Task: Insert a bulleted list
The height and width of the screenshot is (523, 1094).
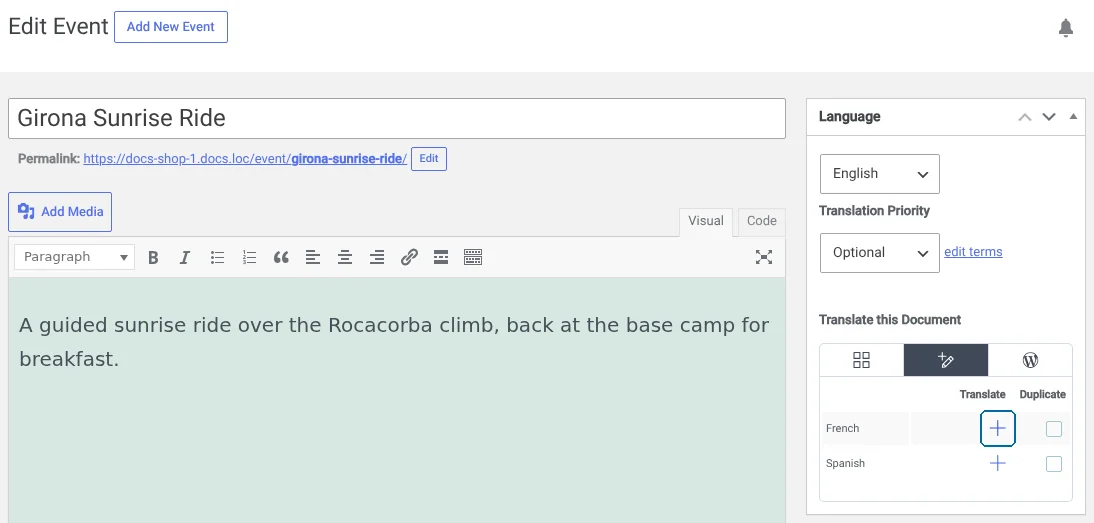Action: [217, 257]
